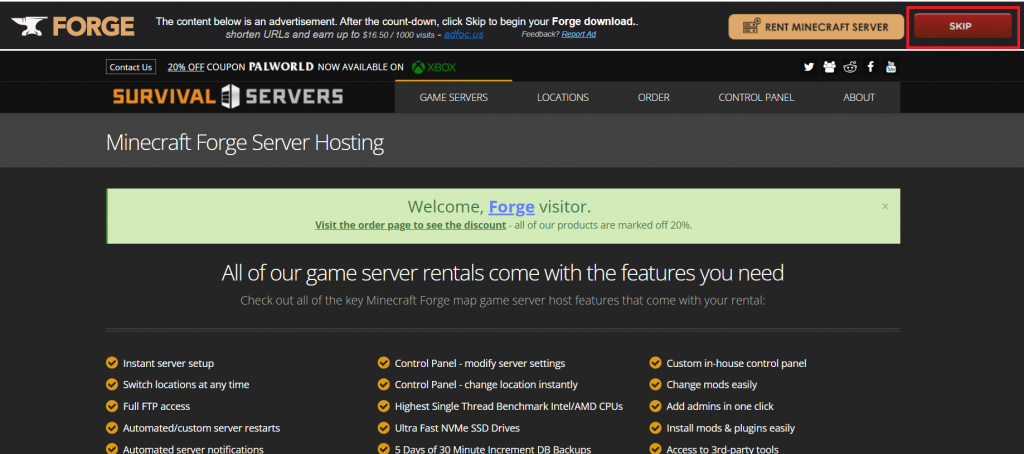Open the Facebook page icon

(871, 67)
